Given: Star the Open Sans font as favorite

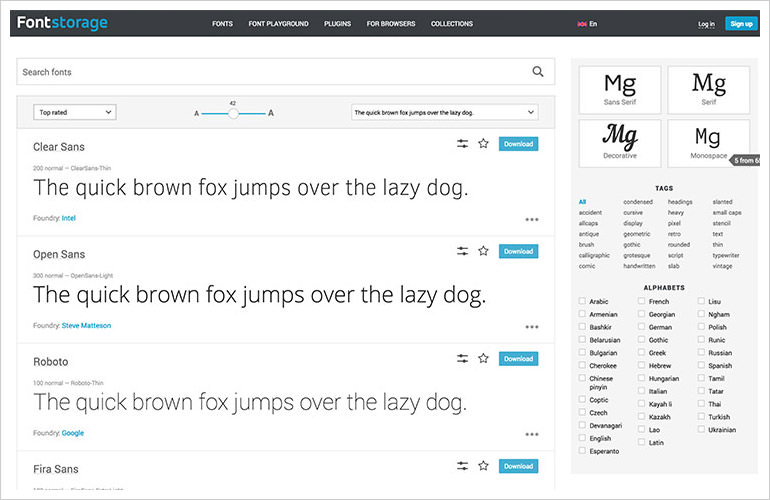Looking at the screenshot, I should (483, 251).
